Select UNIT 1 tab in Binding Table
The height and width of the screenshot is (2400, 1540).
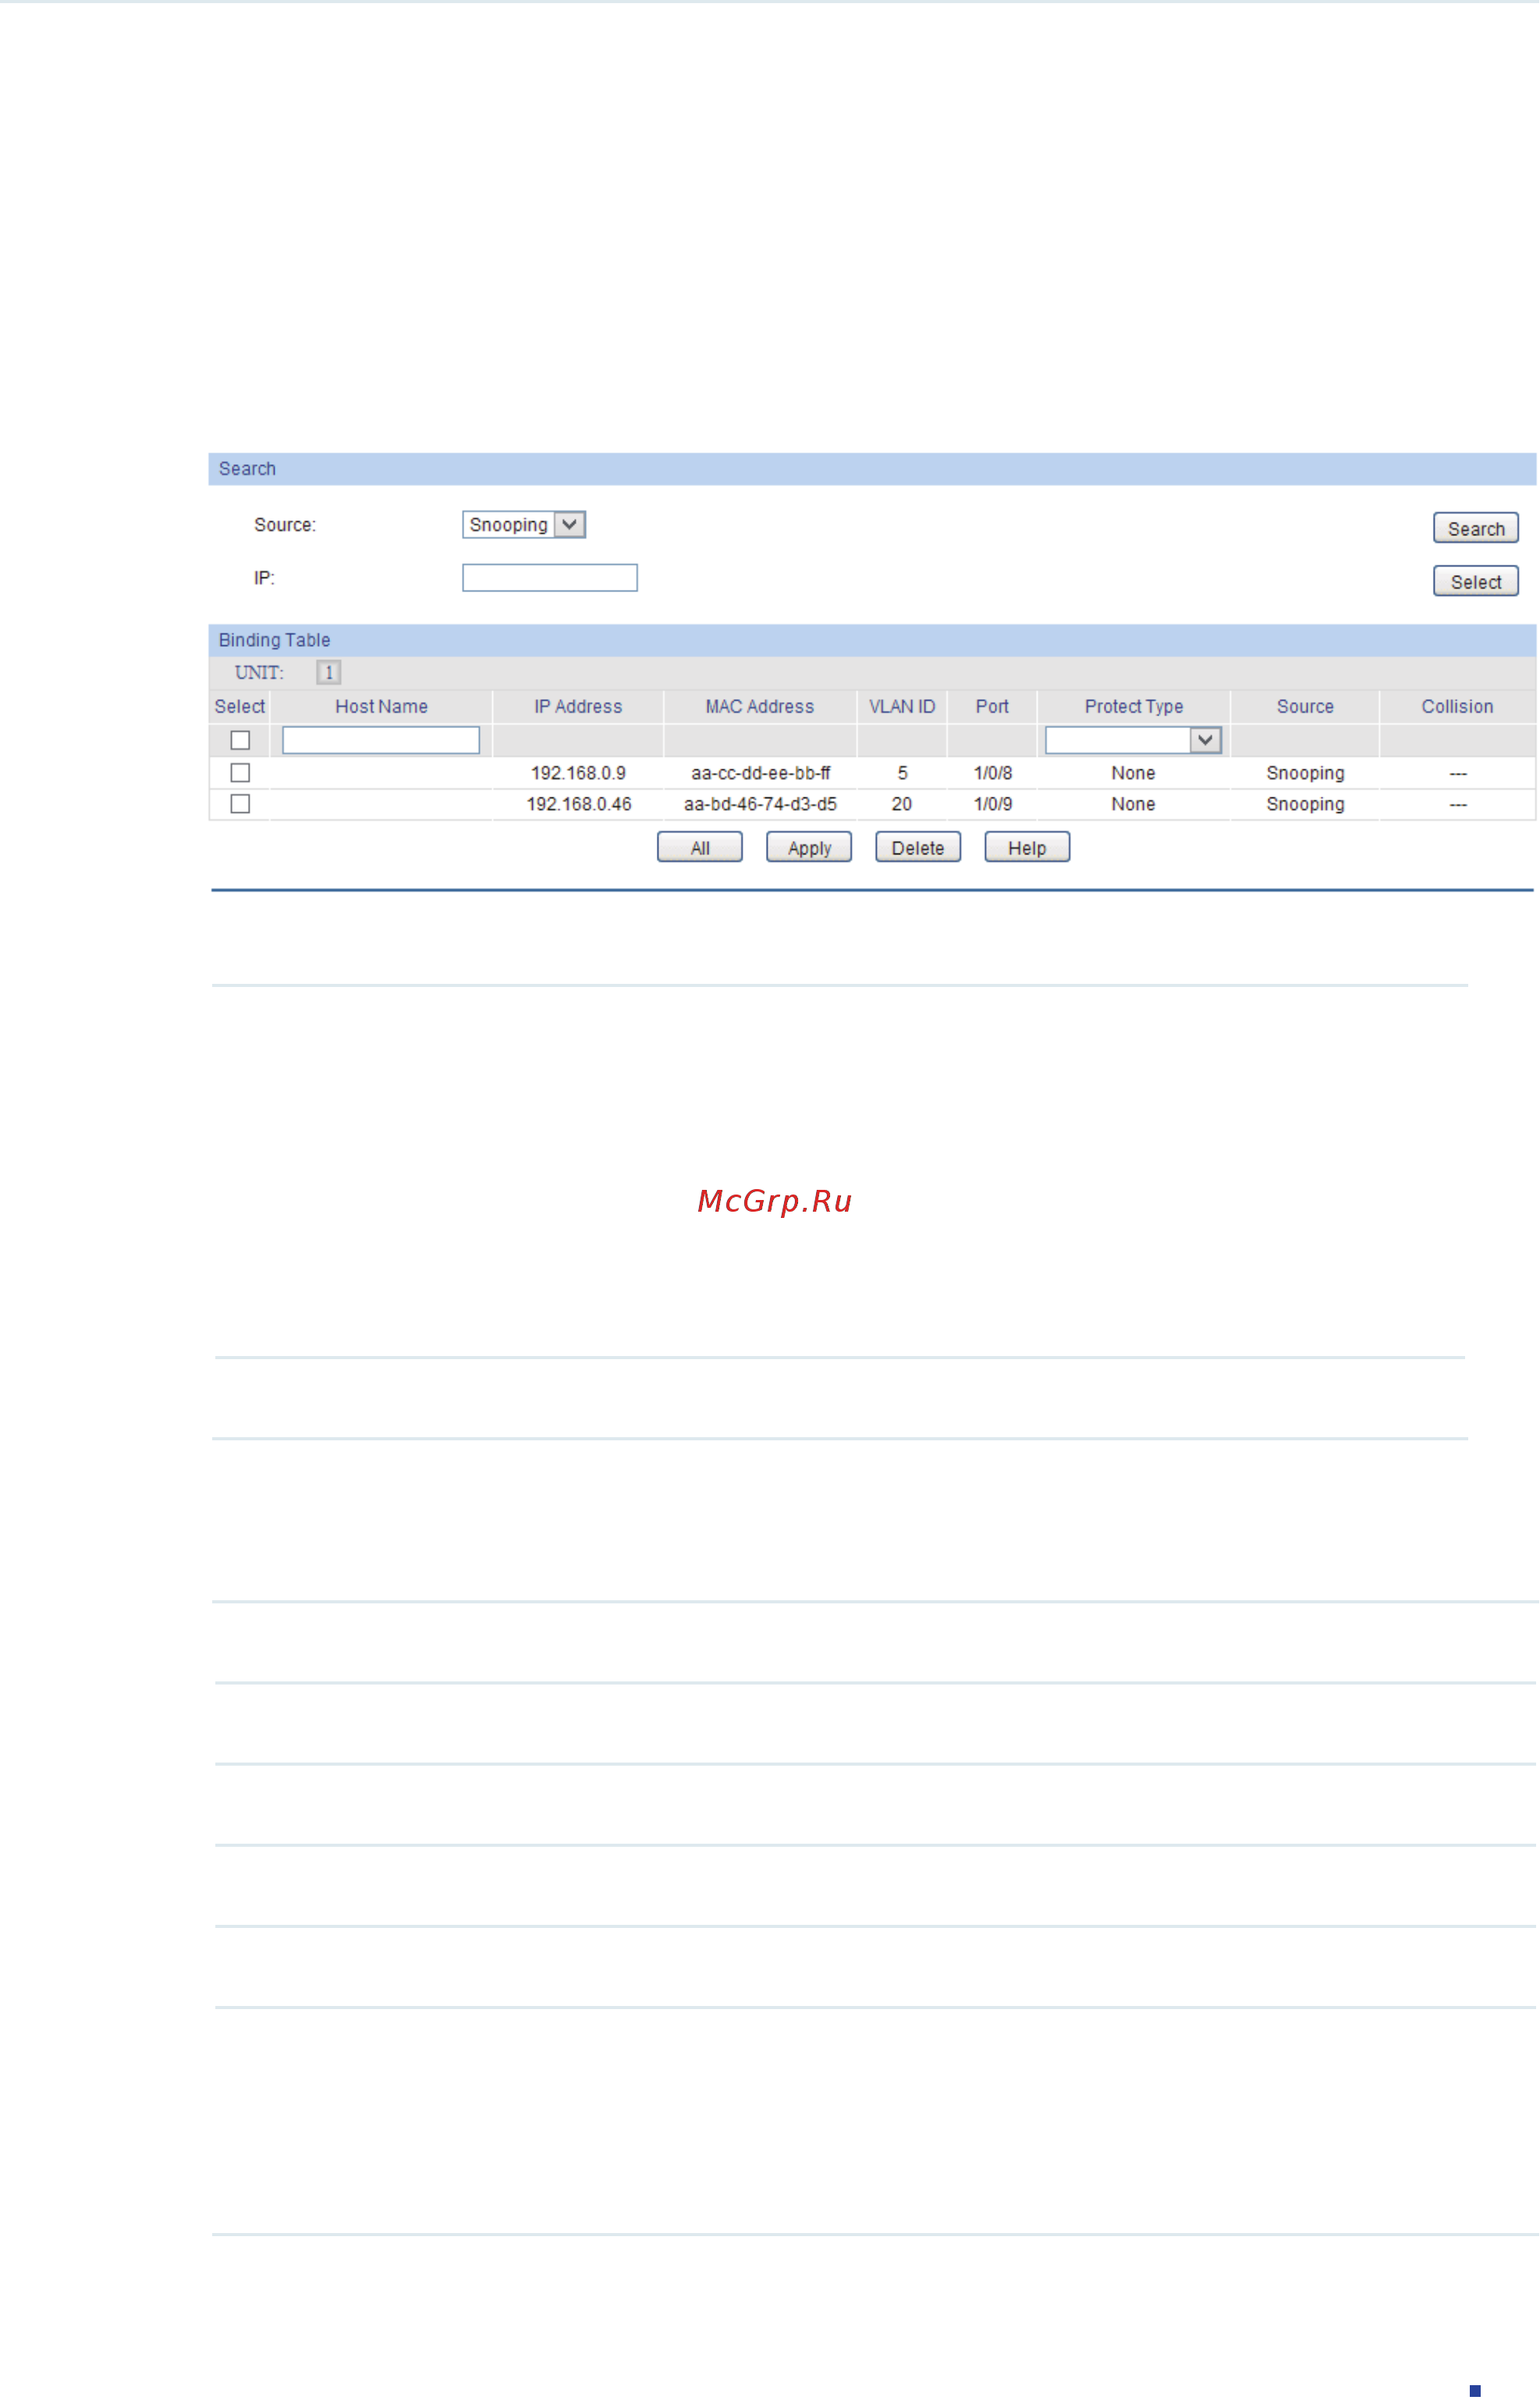coord(328,673)
